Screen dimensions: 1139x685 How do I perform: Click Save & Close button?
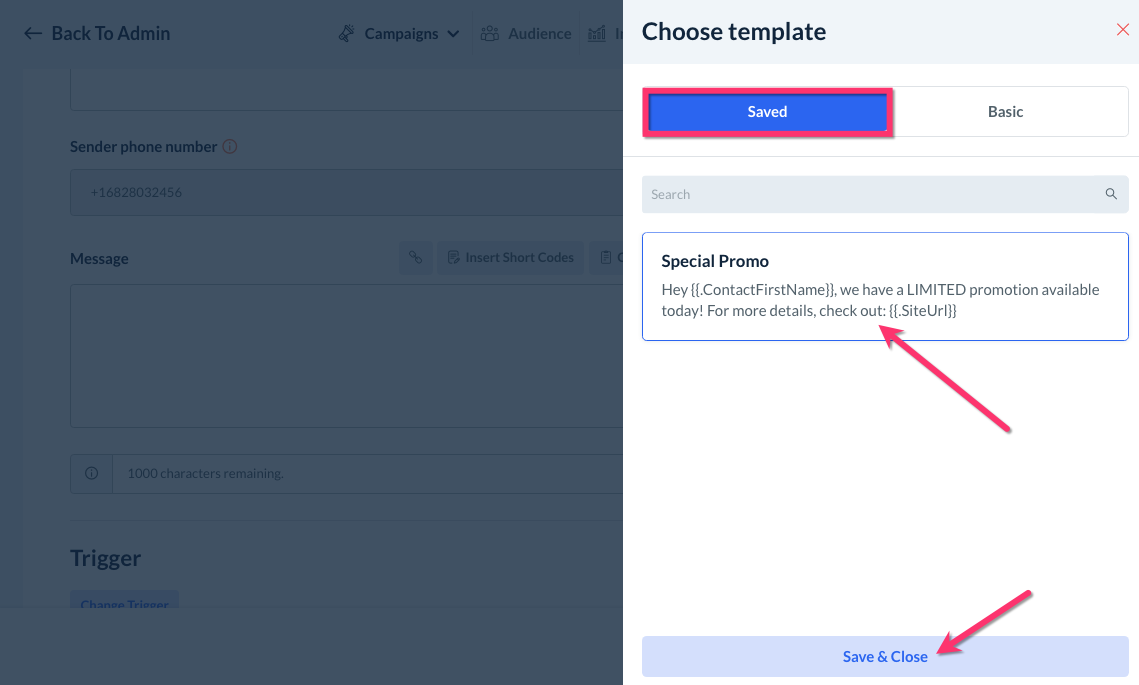coord(885,656)
